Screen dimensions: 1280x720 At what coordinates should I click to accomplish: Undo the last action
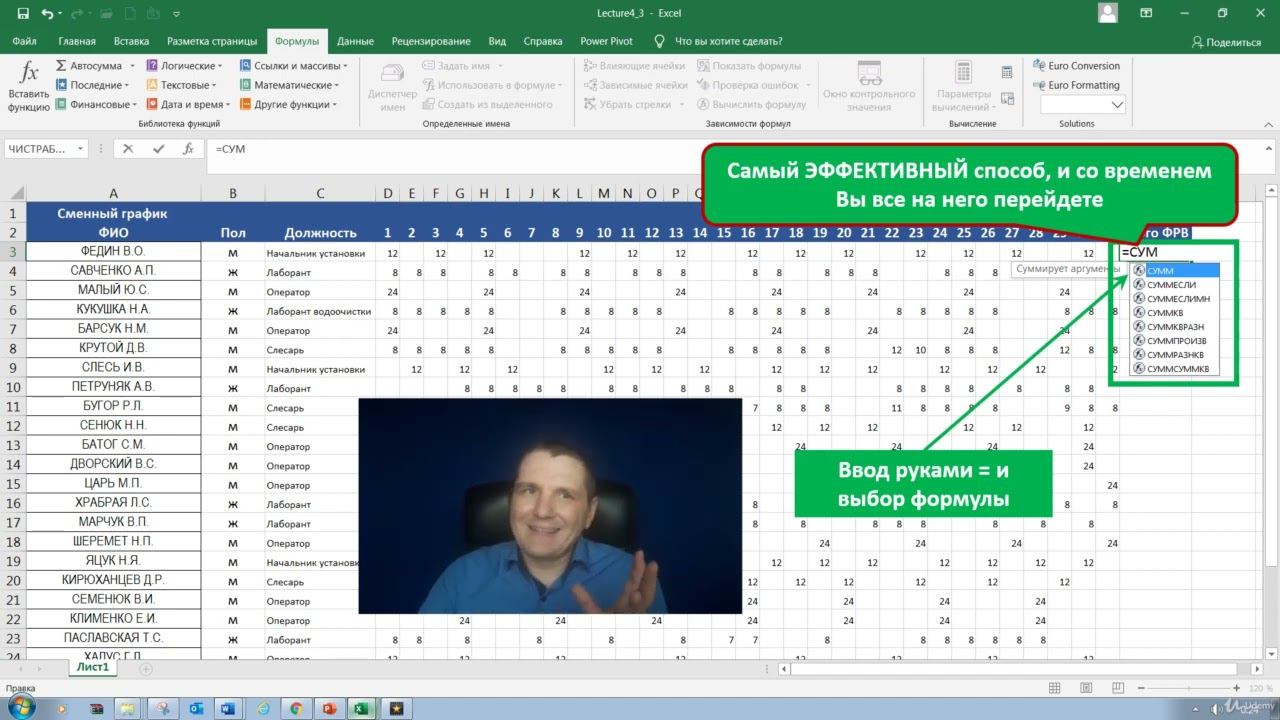47,13
